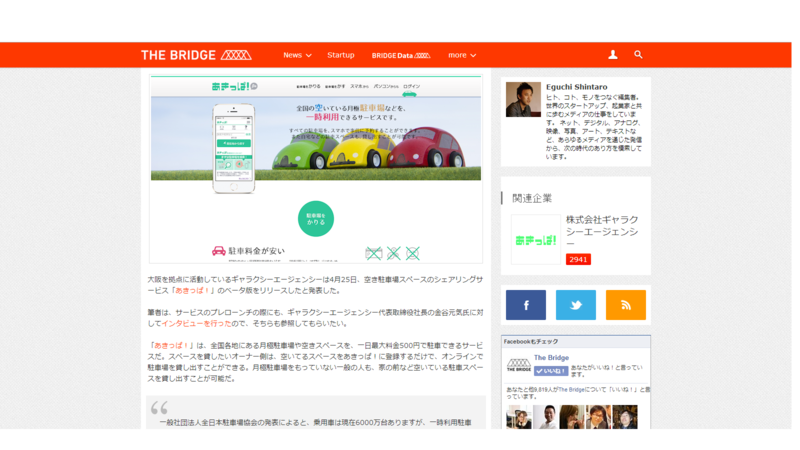Viewport: 800px width, 450px height.
Task: Click the first Facebook fan photo
Action: tap(518, 417)
